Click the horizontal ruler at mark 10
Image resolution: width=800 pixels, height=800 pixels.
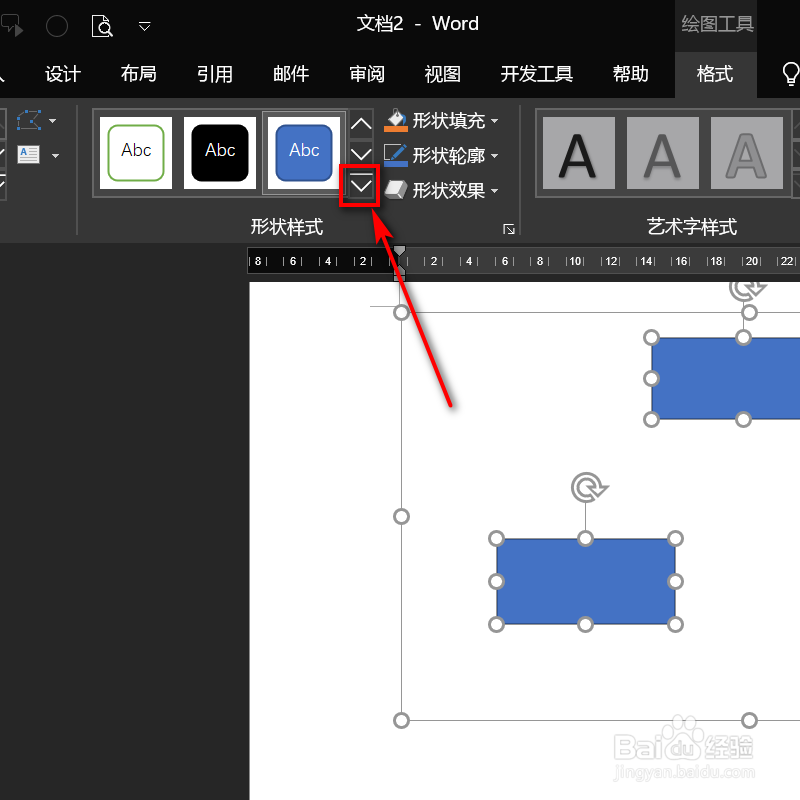[x=575, y=261]
